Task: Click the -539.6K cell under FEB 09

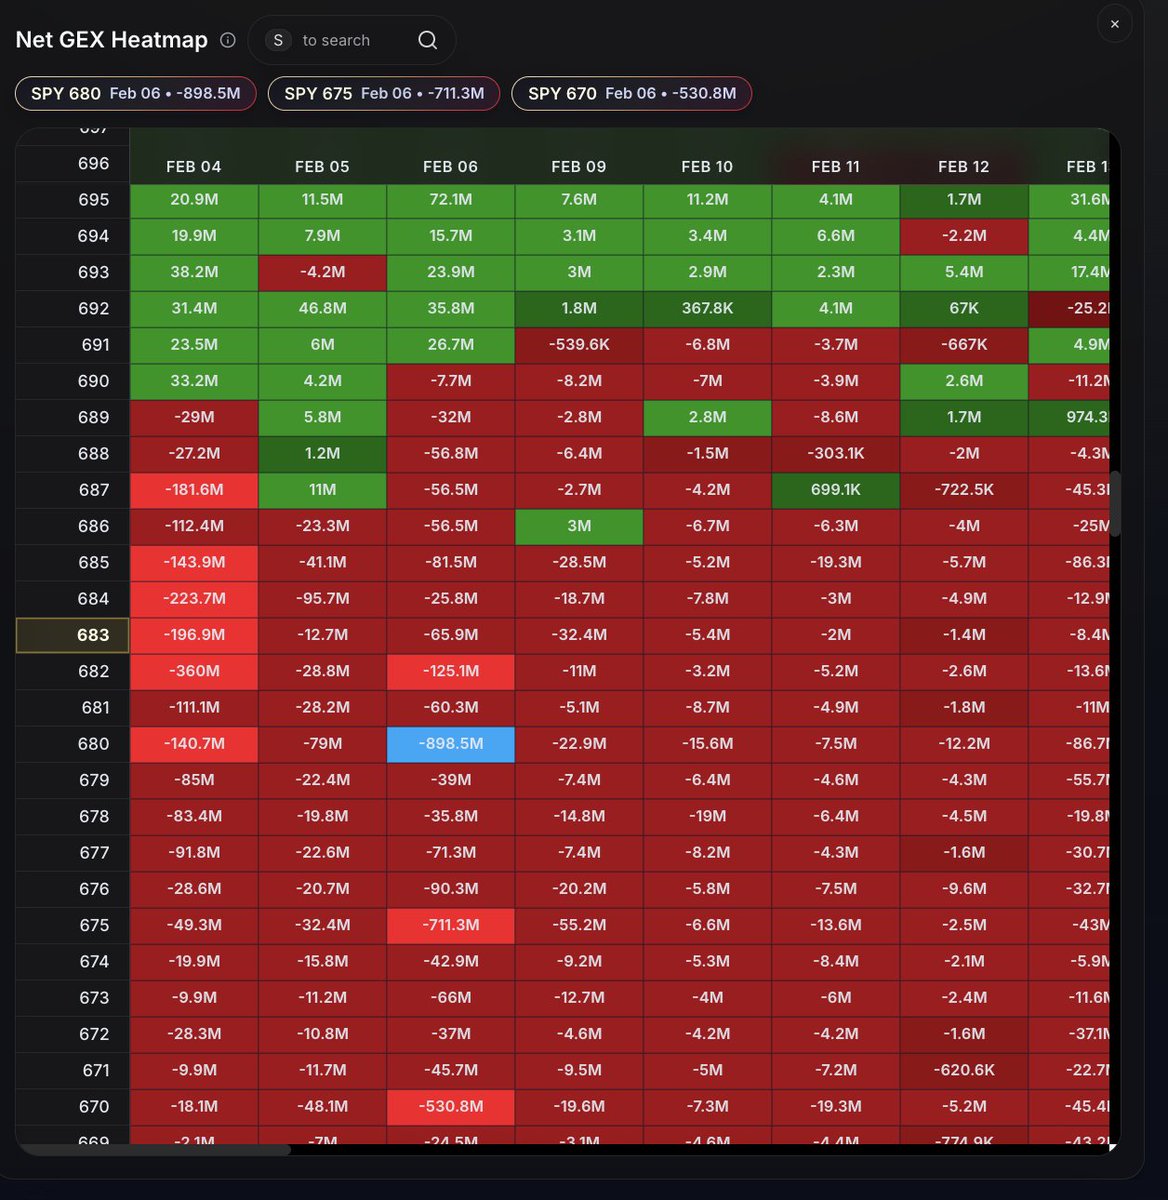Action: click(x=579, y=345)
